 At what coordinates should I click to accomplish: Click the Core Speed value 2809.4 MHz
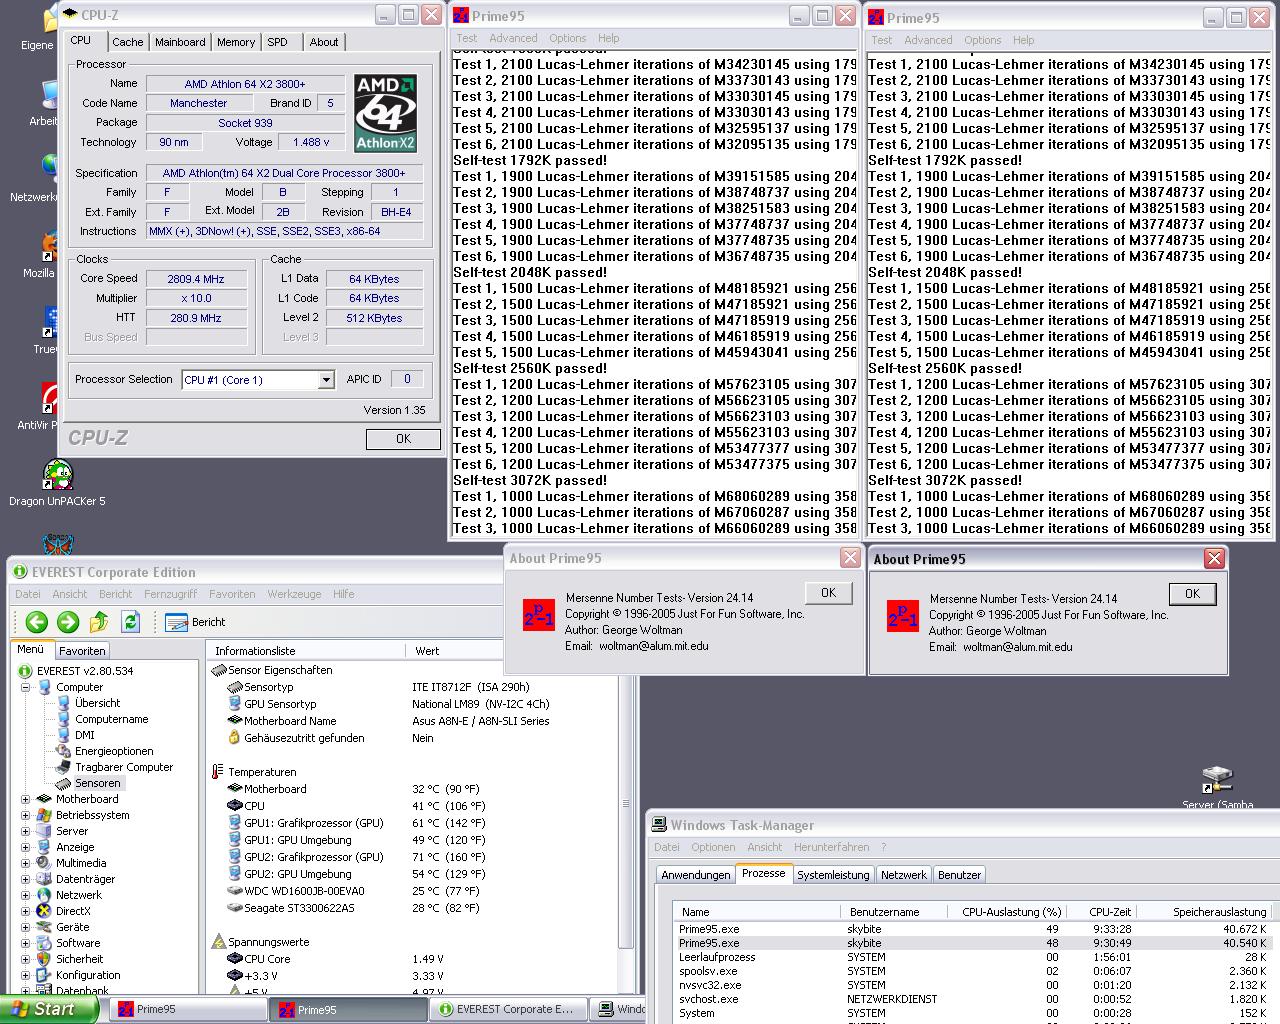pos(196,279)
